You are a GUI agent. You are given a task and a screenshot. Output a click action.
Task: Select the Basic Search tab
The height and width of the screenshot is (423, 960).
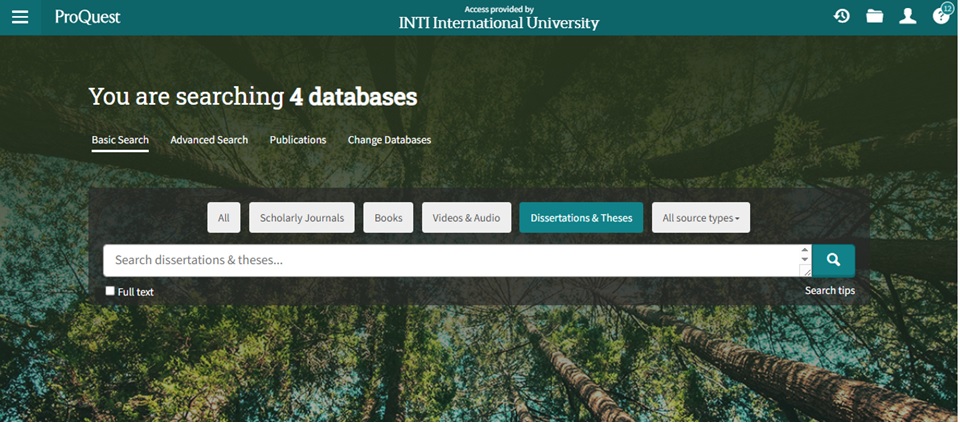120,140
